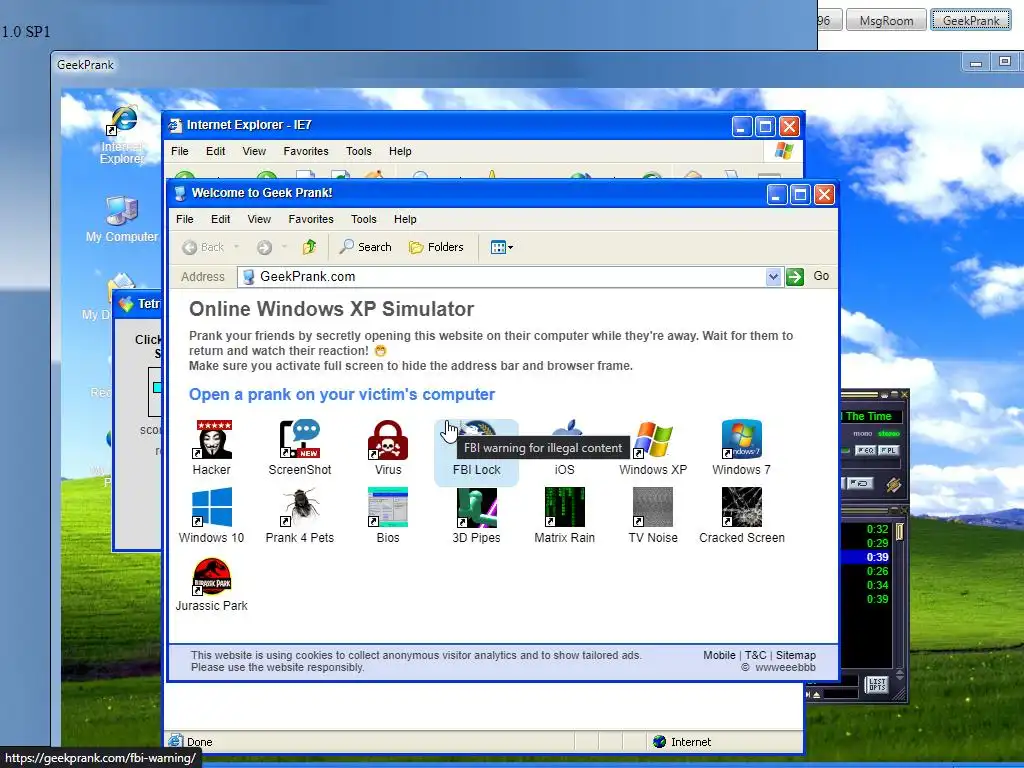
Task: Click the Up folder toolbar icon
Action: point(309,247)
